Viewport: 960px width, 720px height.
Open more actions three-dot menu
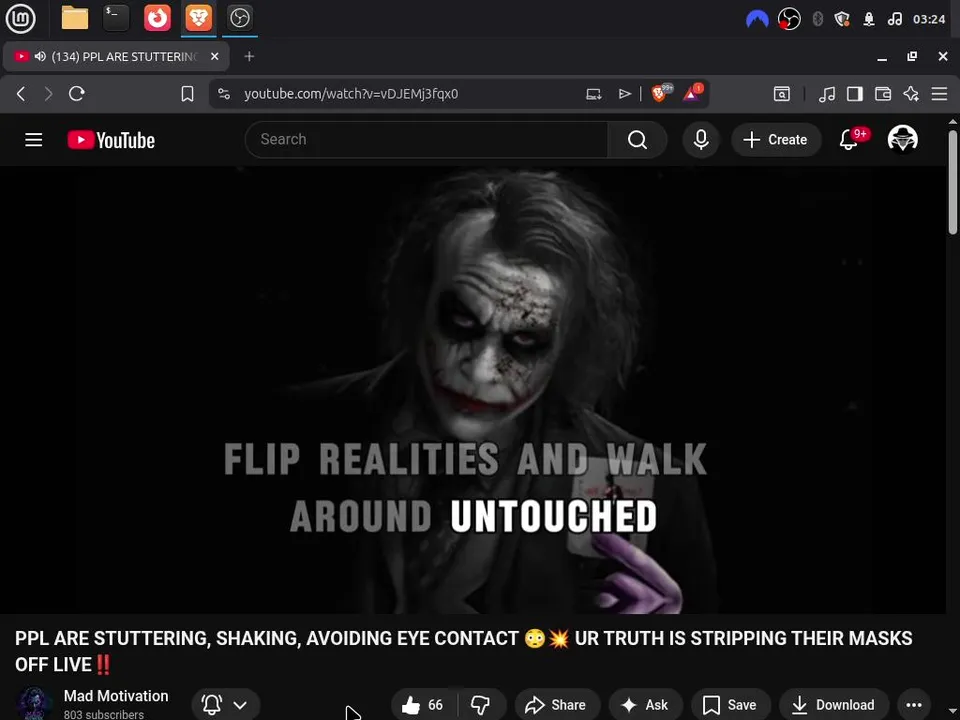pyautogui.click(x=913, y=705)
